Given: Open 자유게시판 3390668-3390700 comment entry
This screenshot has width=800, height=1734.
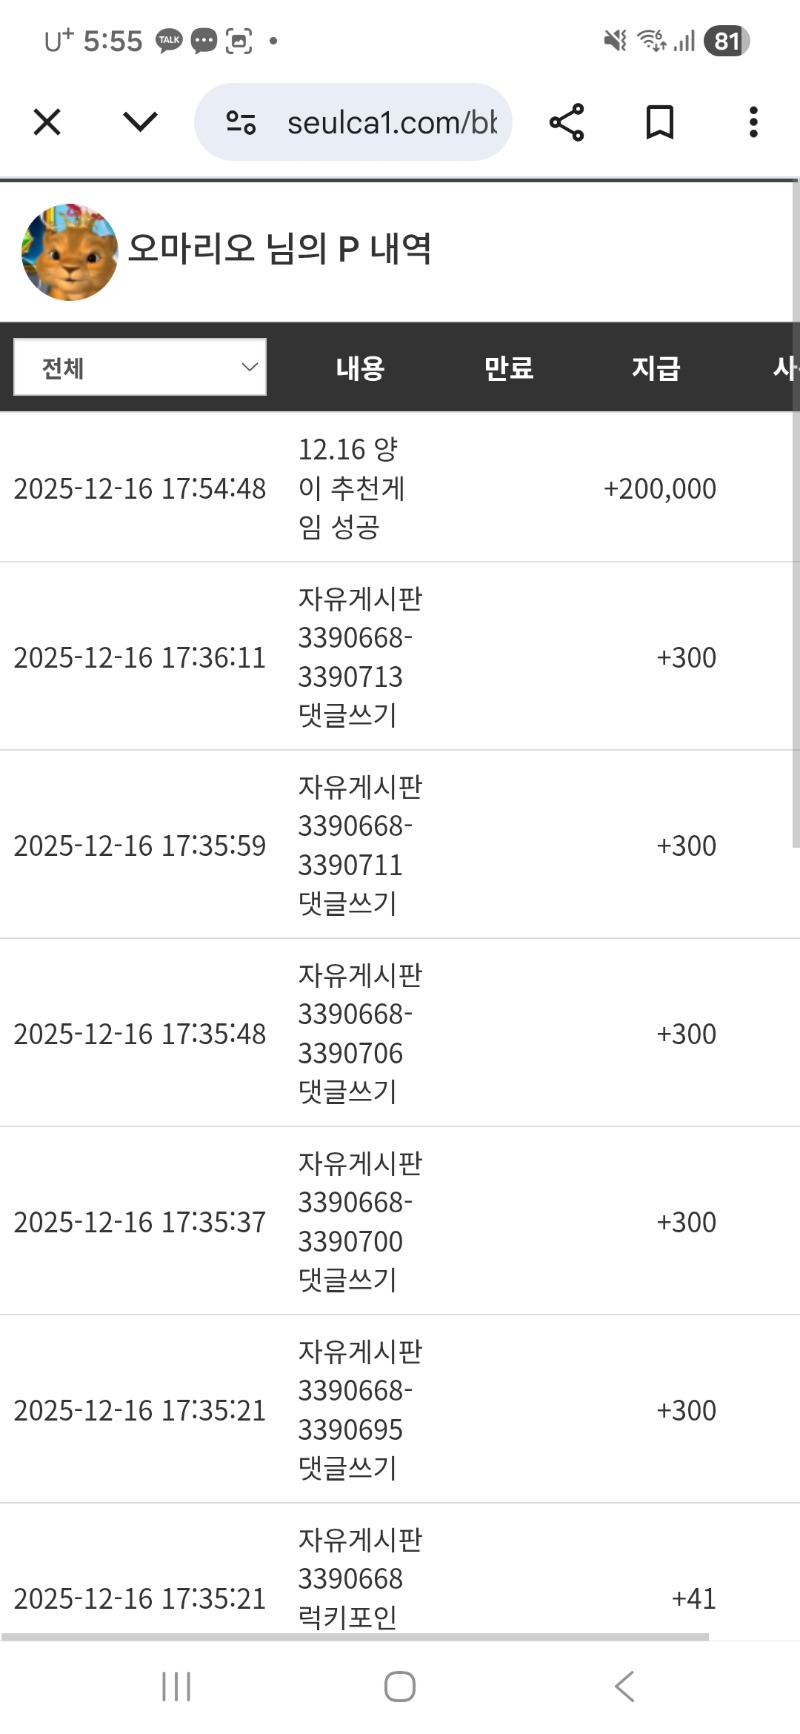Looking at the screenshot, I should coord(359,1221).
